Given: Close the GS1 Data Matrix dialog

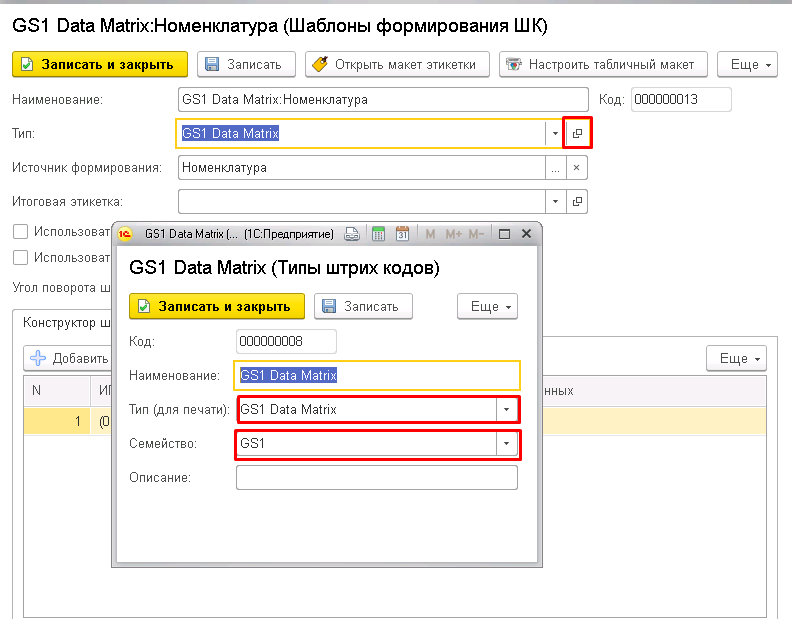Looking at the screenshot, I should pos(526,233).
